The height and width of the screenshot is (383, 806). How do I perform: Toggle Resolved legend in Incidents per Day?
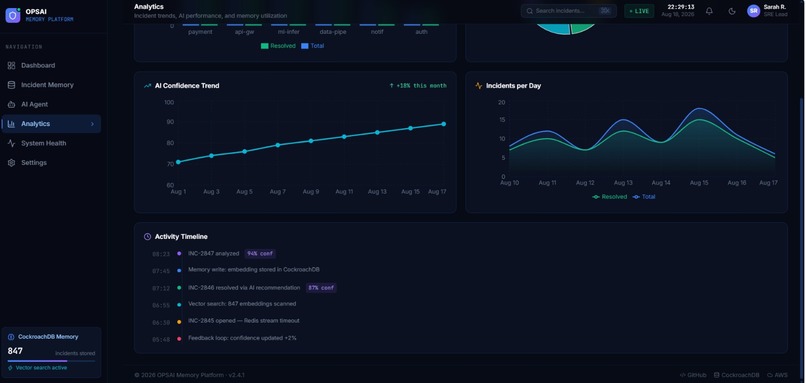[610, 197]
